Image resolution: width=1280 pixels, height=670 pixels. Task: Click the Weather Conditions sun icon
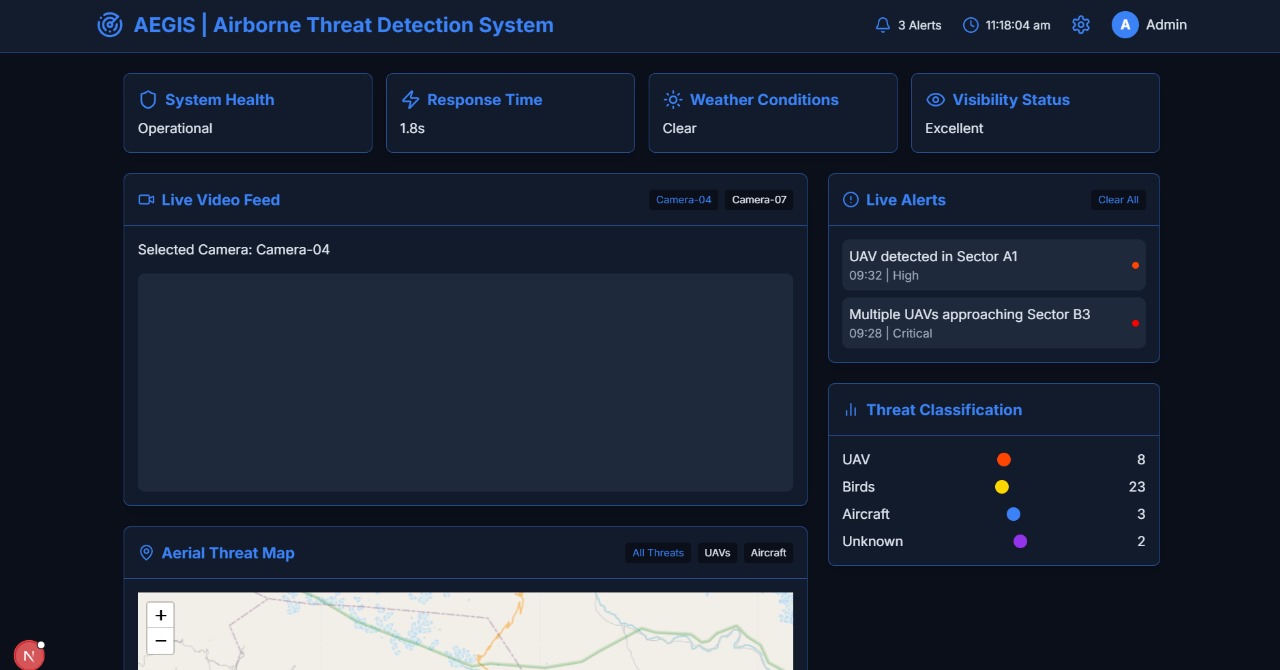click(x=673, y=100)
